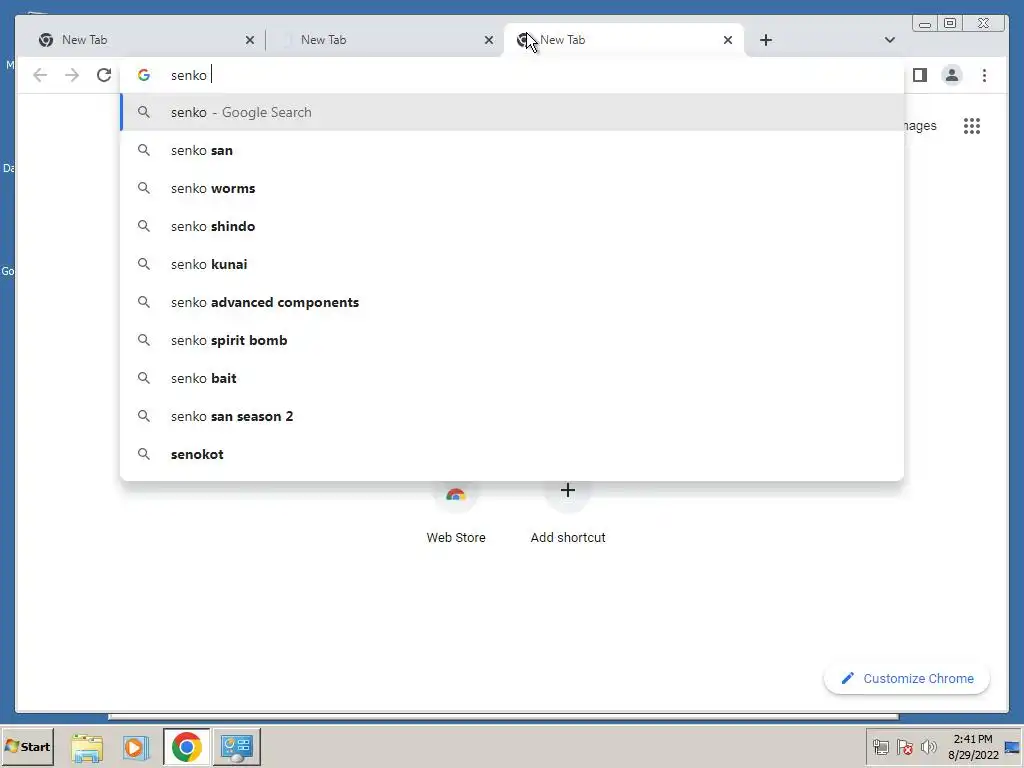Image resolution: width=1024 pixels, height=768 pixels.
Task: Click the Google G icon in the omnibox
Action: click(x=144, y=75)
